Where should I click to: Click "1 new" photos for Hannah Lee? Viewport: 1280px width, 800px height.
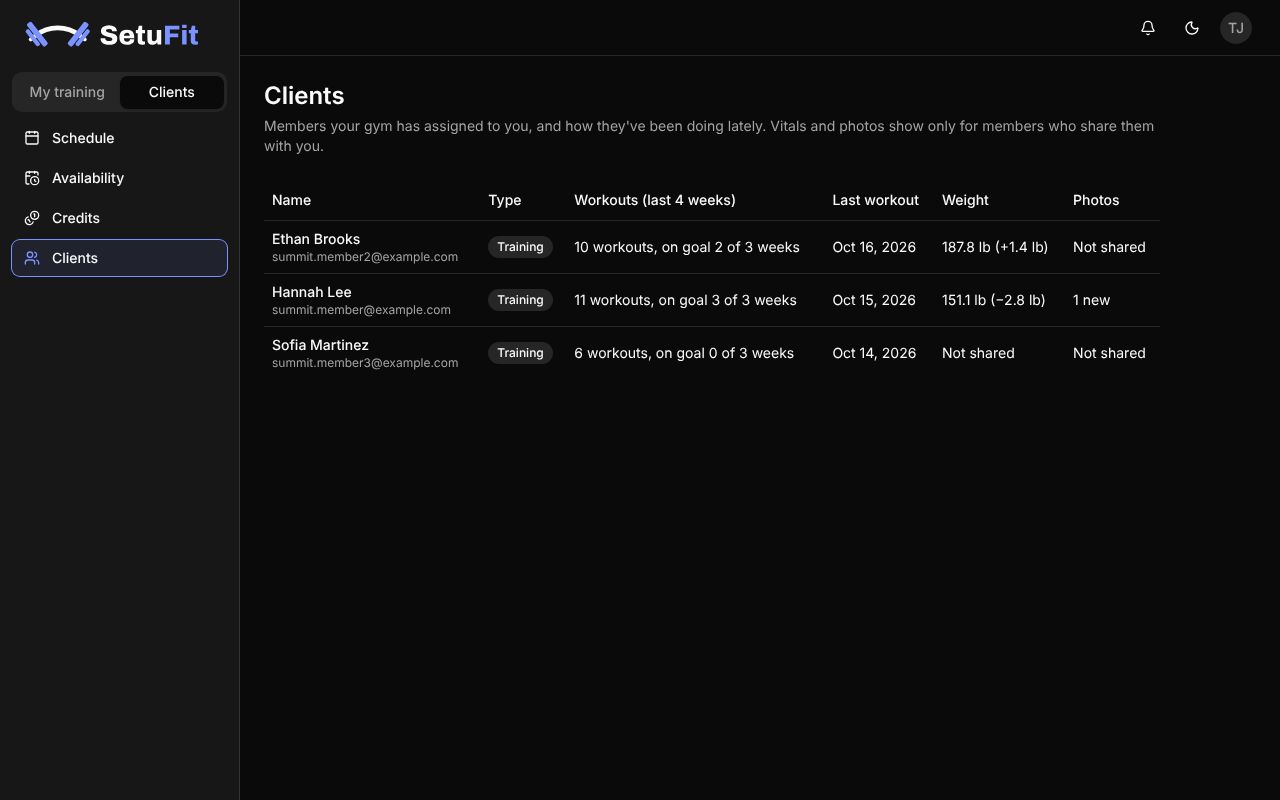coord(1091,300)
